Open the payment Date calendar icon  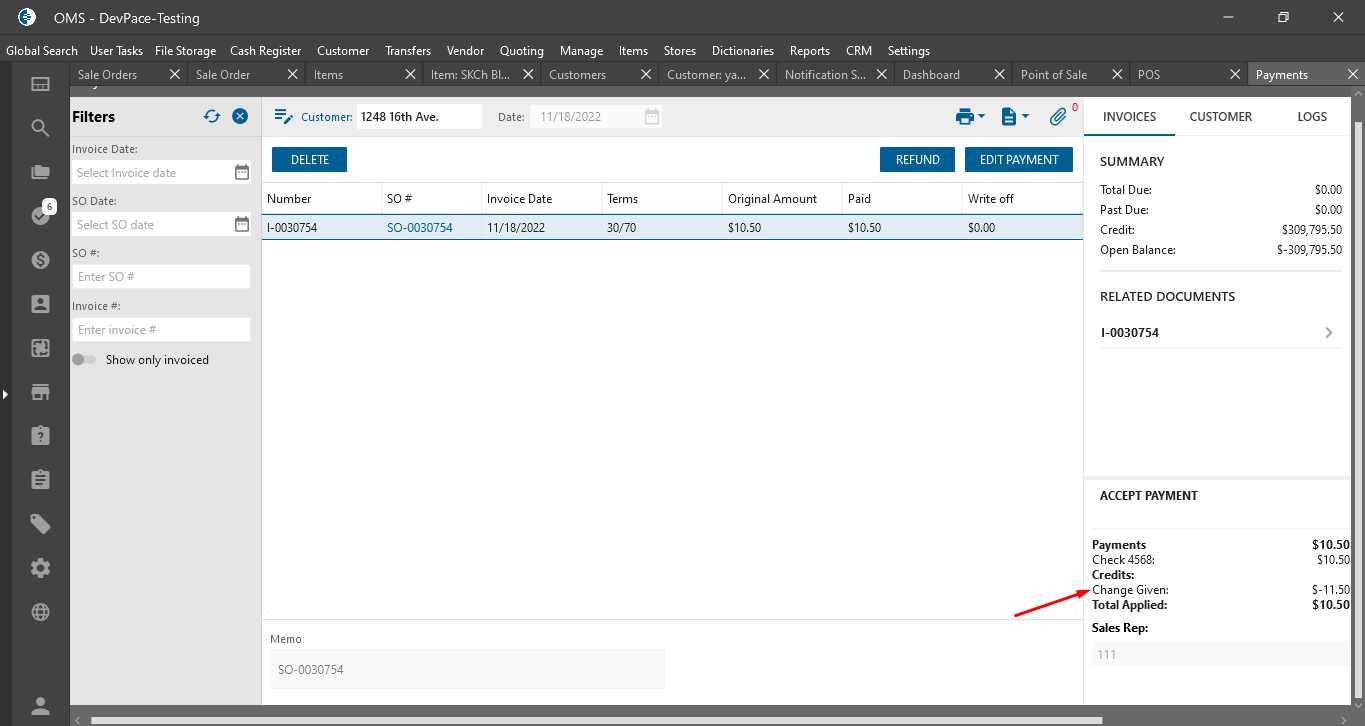point(652,117)
